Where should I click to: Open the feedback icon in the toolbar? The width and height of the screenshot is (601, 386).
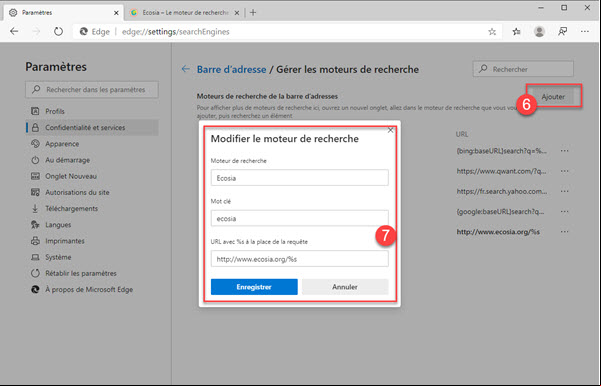pyautogui.click(x=562, y=31)
